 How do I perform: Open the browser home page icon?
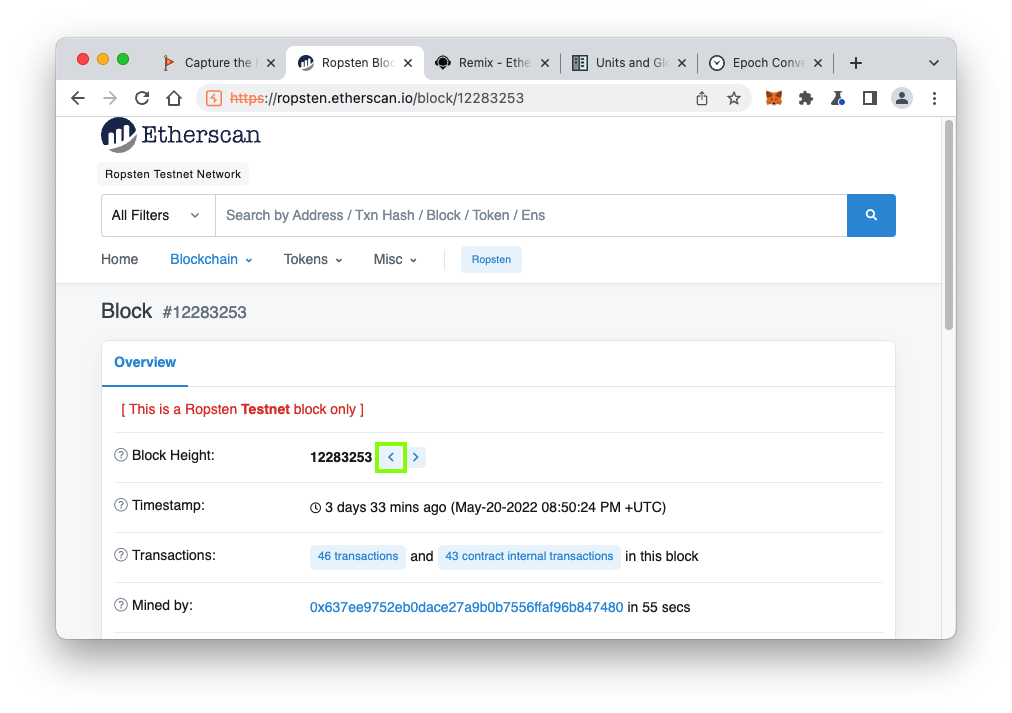(x=174, y=98)
